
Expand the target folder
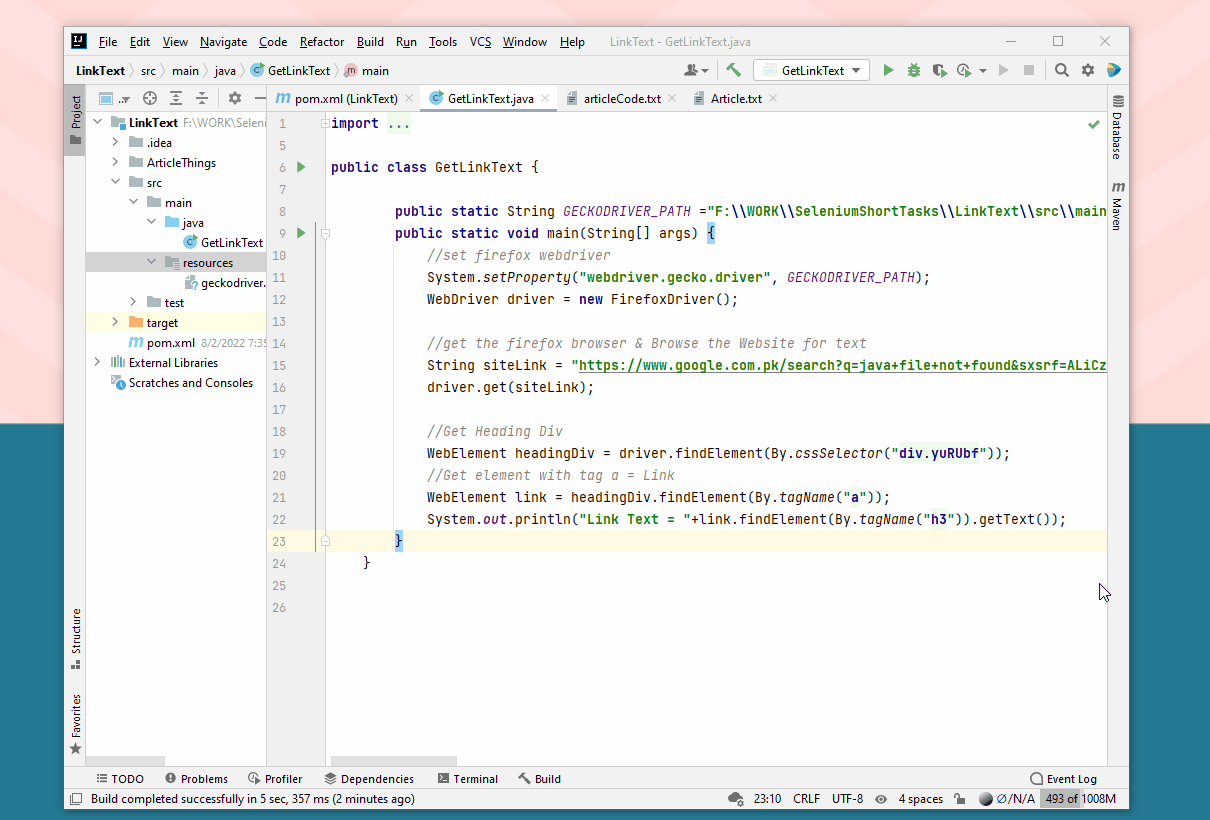coord(116,322)
